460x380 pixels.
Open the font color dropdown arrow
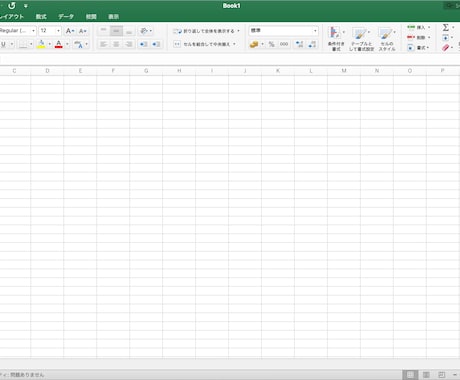coord(67,44)
